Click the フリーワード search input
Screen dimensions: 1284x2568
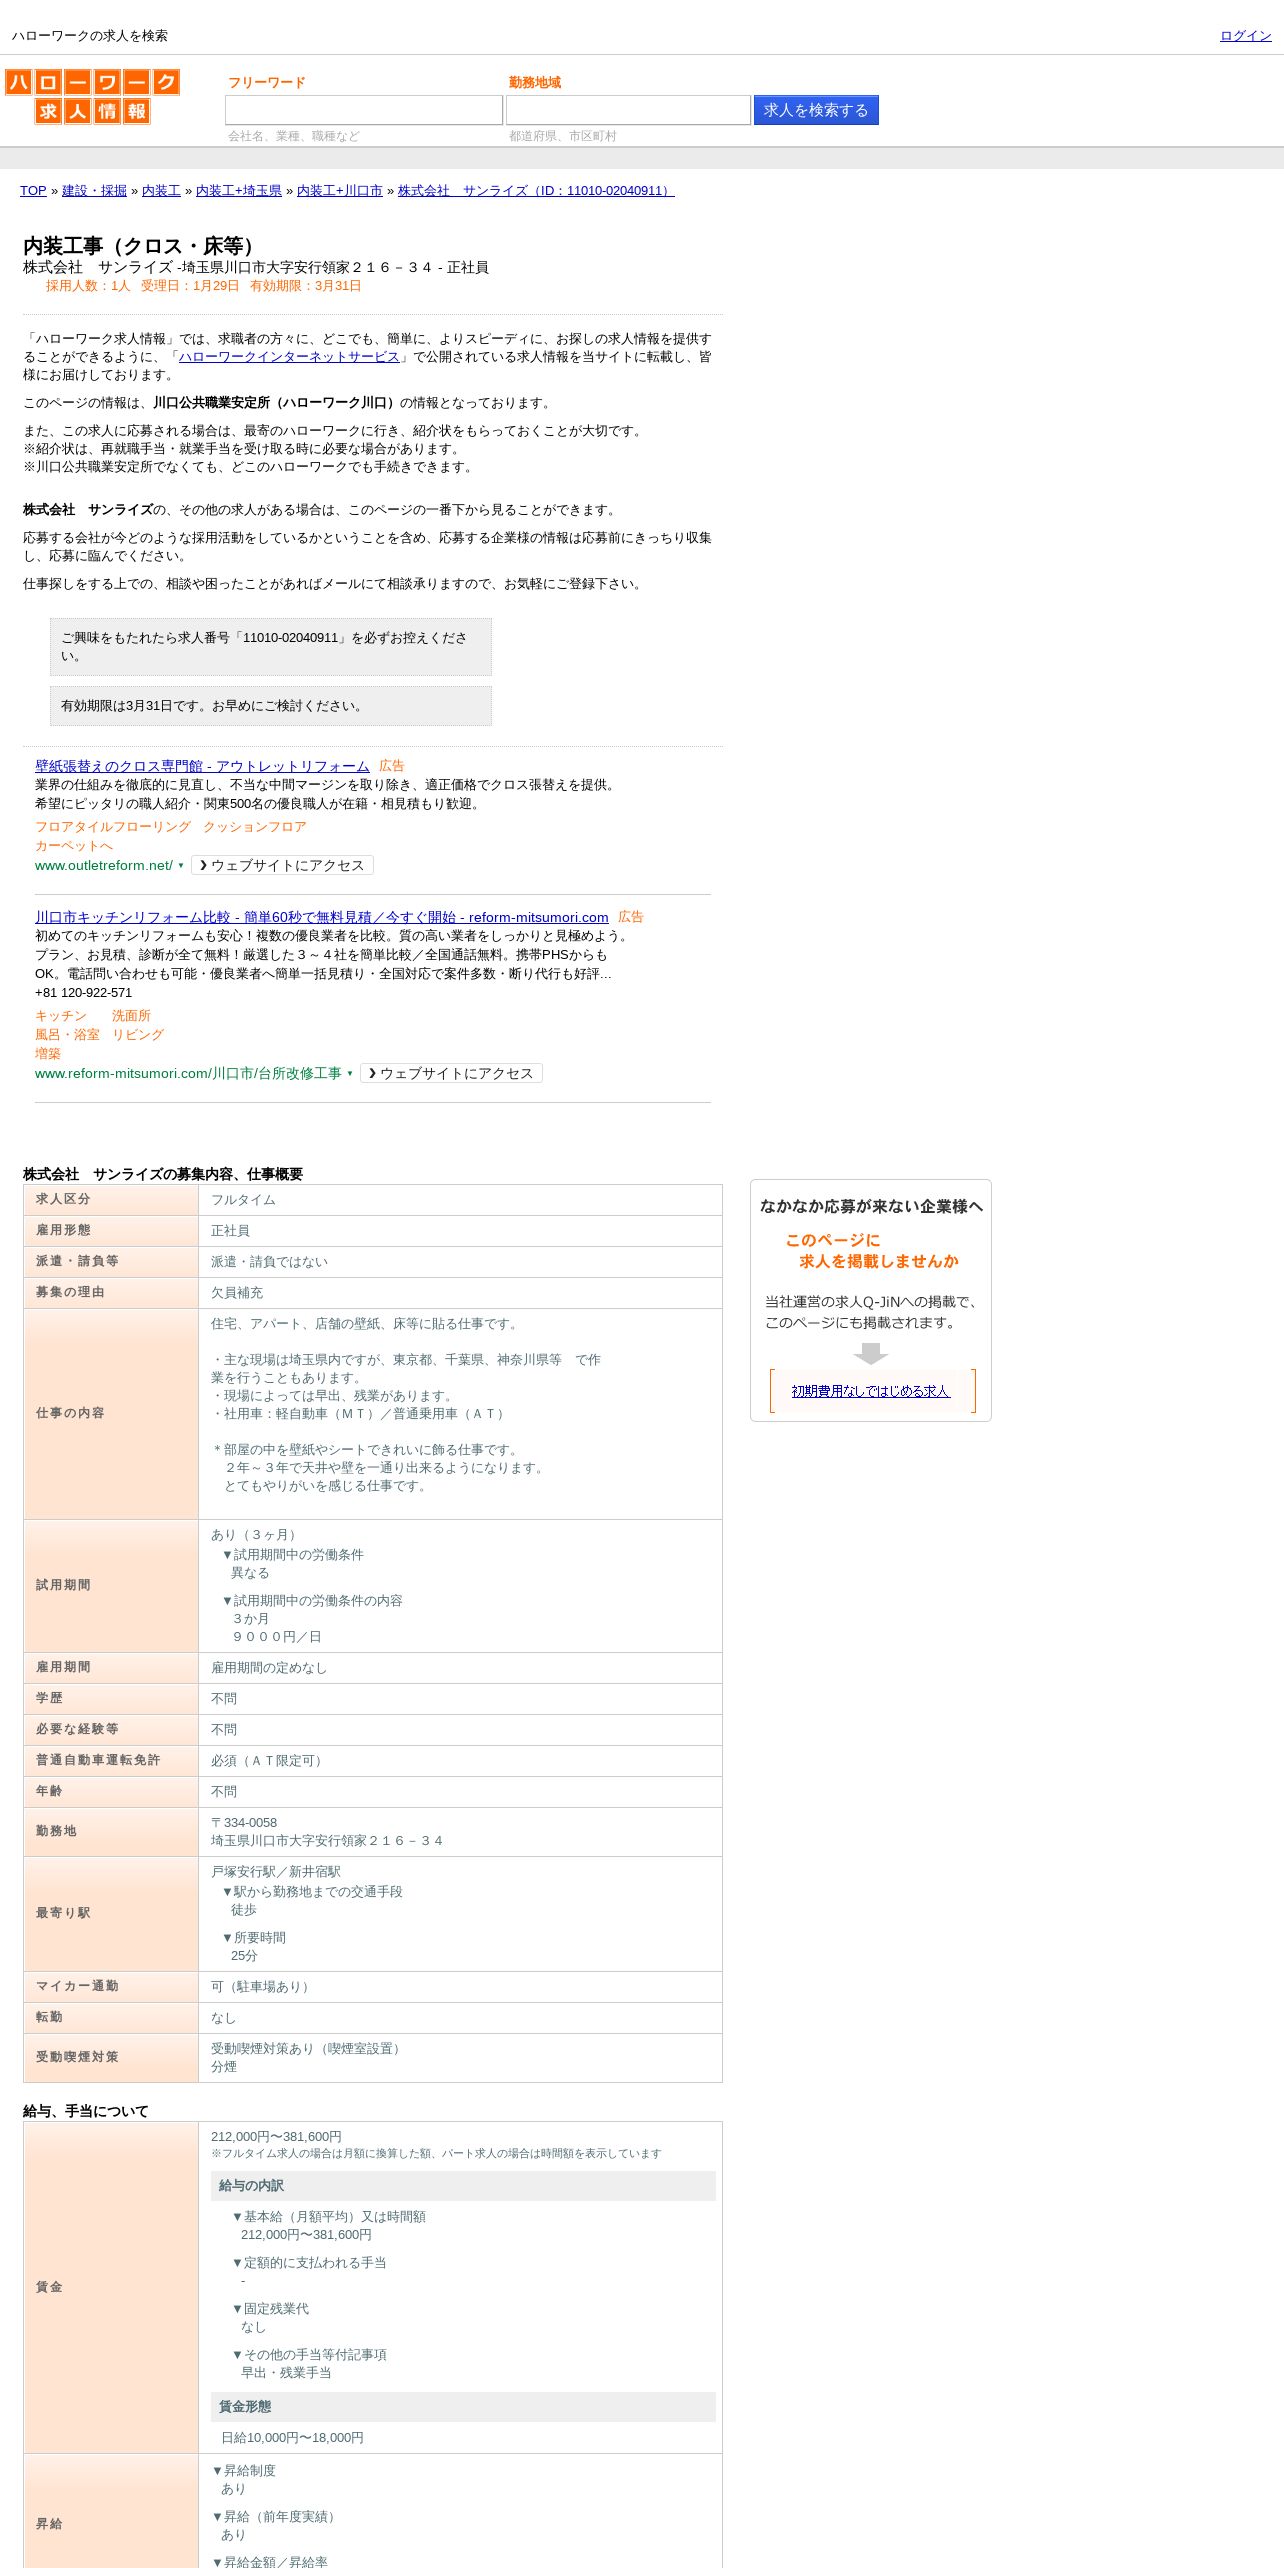coord(364,110)
